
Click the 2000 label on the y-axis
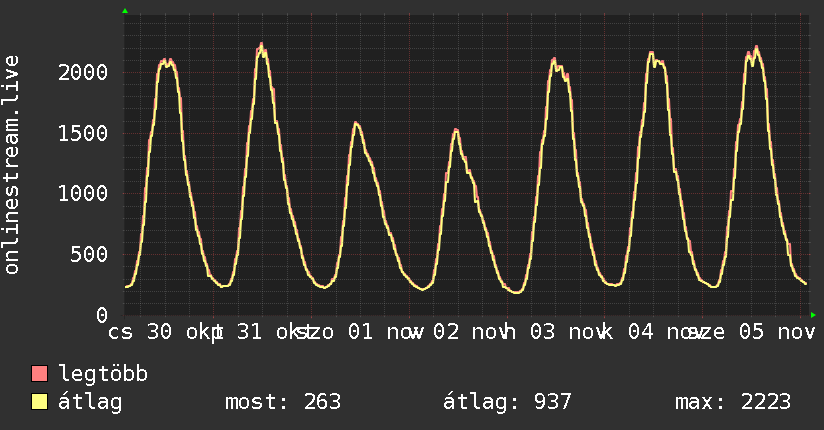pos(83,72)
